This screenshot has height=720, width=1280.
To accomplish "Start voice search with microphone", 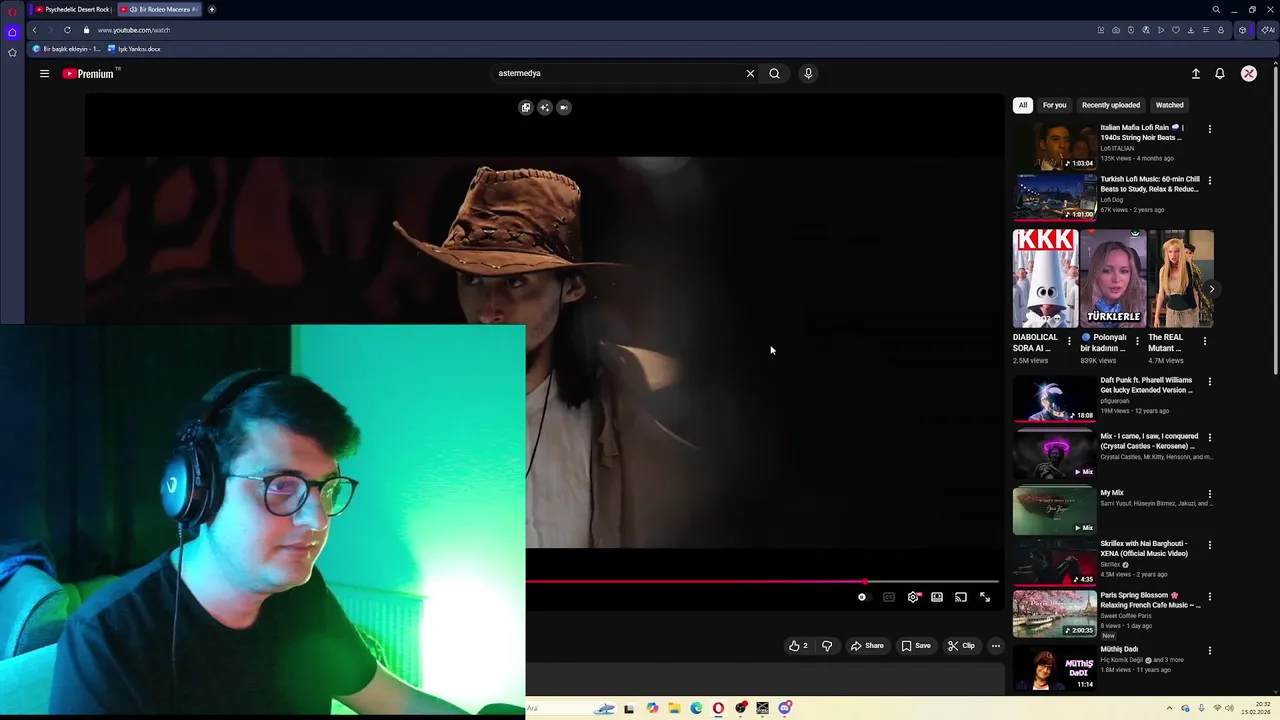I will pyautogui.click(x=808, y=73).
